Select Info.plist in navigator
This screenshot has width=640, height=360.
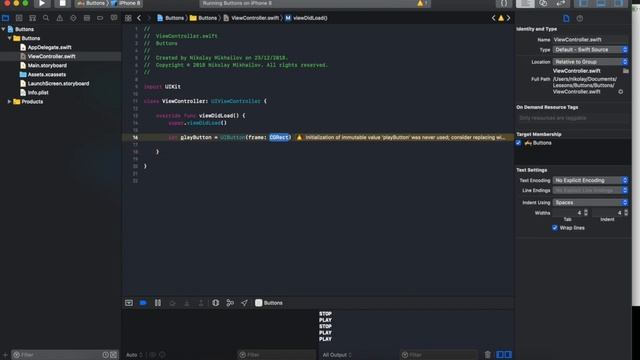tap(38, 93)
